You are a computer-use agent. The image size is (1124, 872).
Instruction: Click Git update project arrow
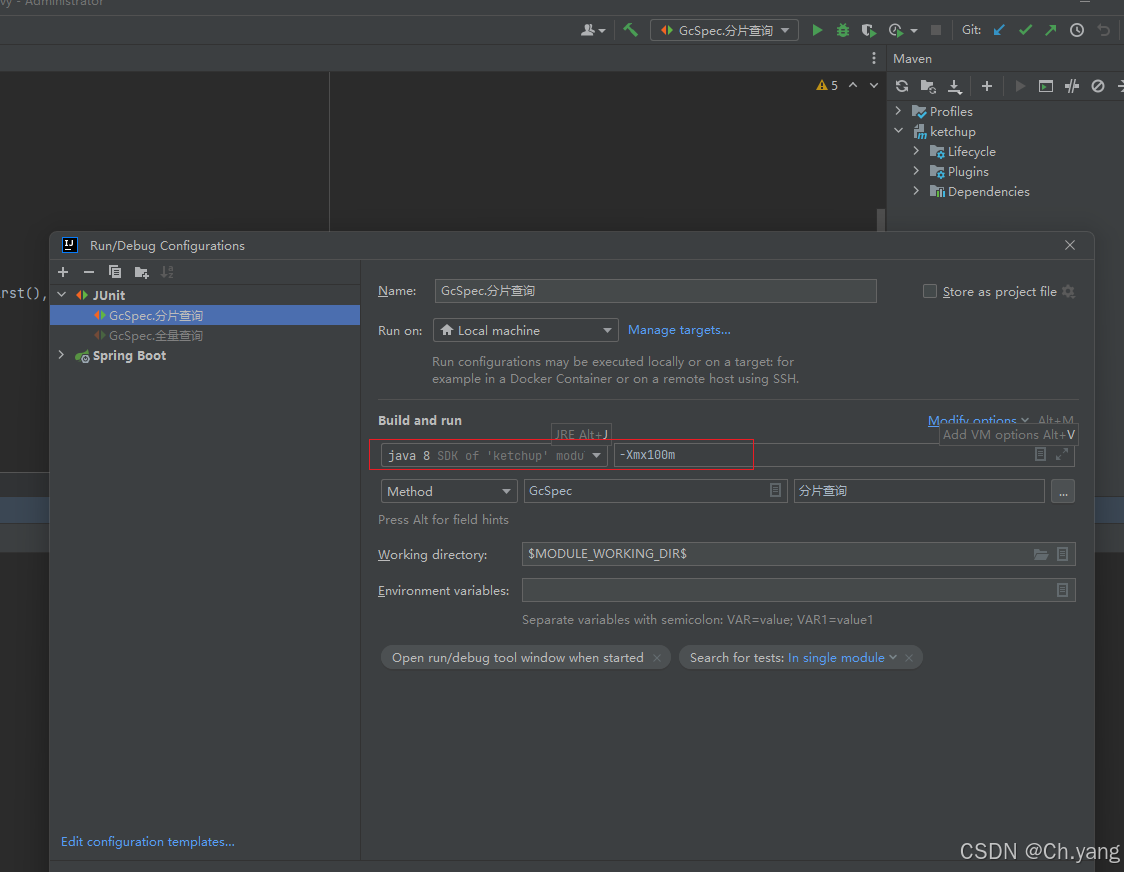[x=999, y=30]
